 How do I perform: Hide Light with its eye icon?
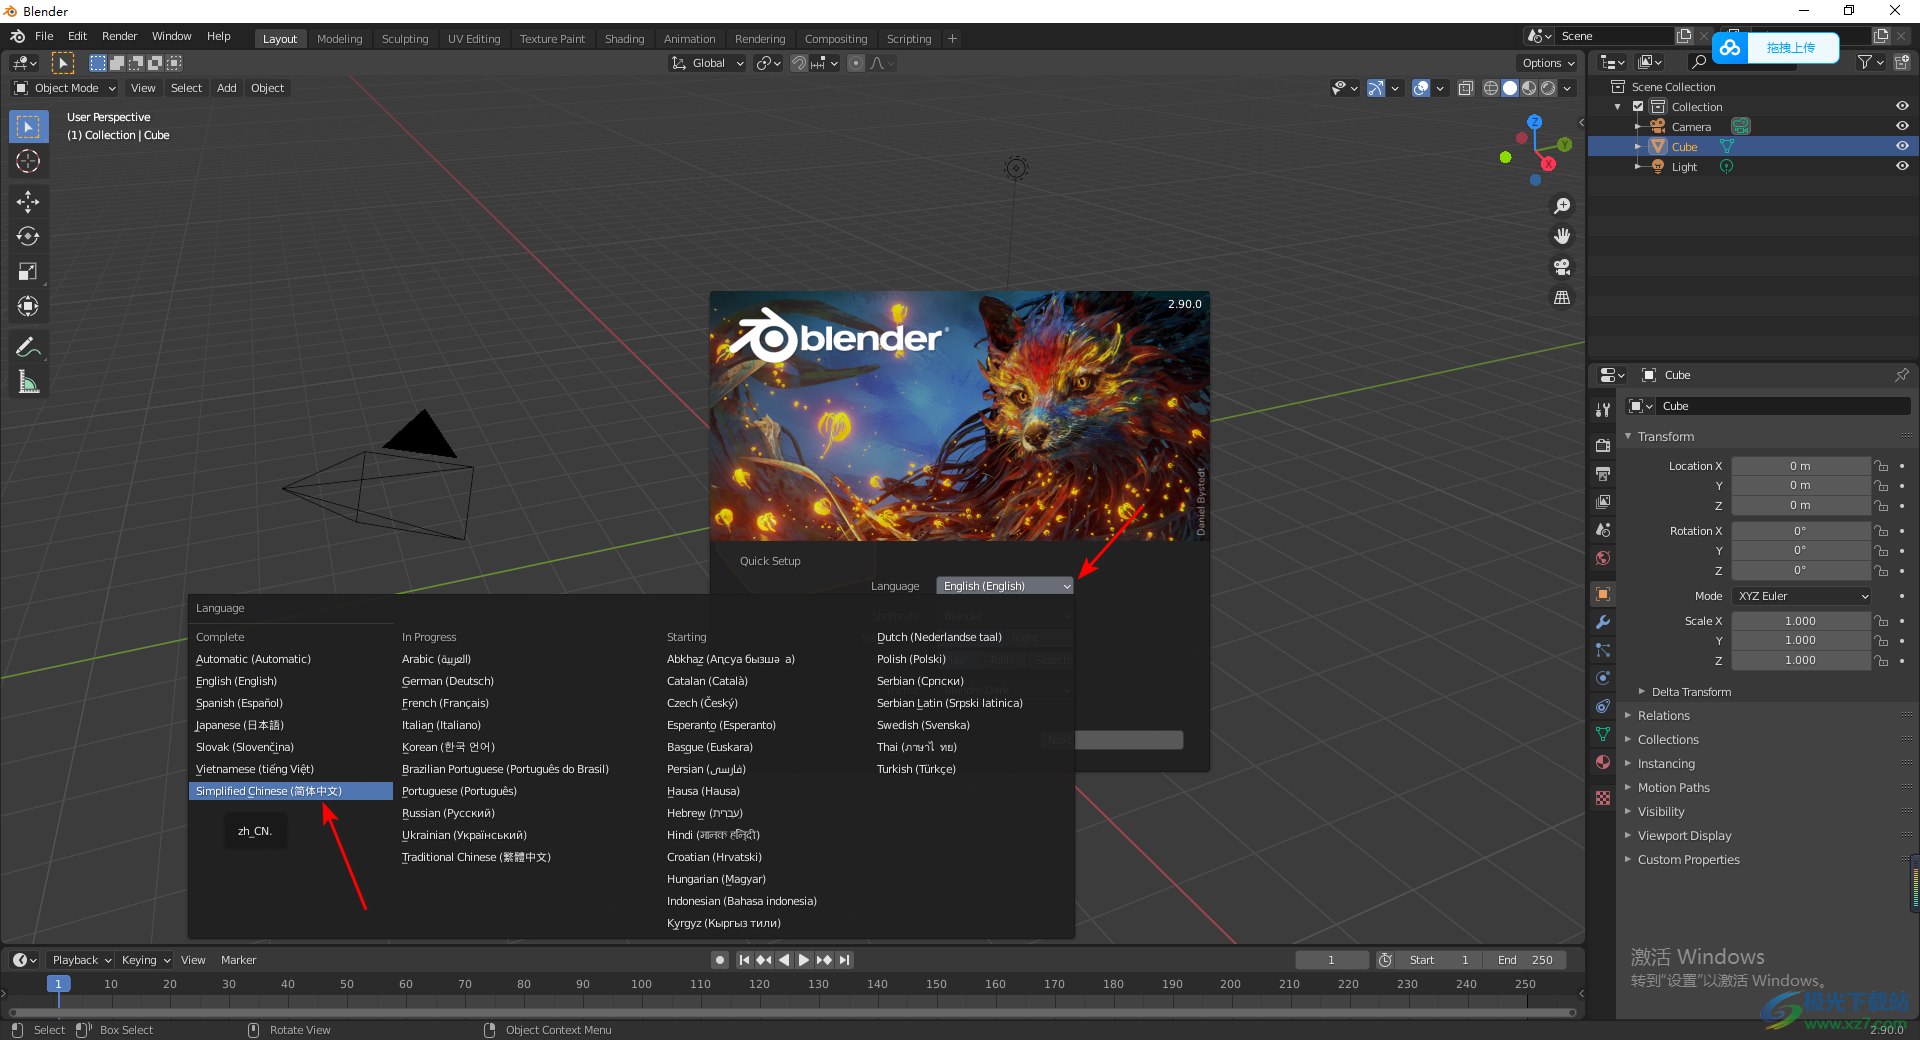click(1901, 167)
